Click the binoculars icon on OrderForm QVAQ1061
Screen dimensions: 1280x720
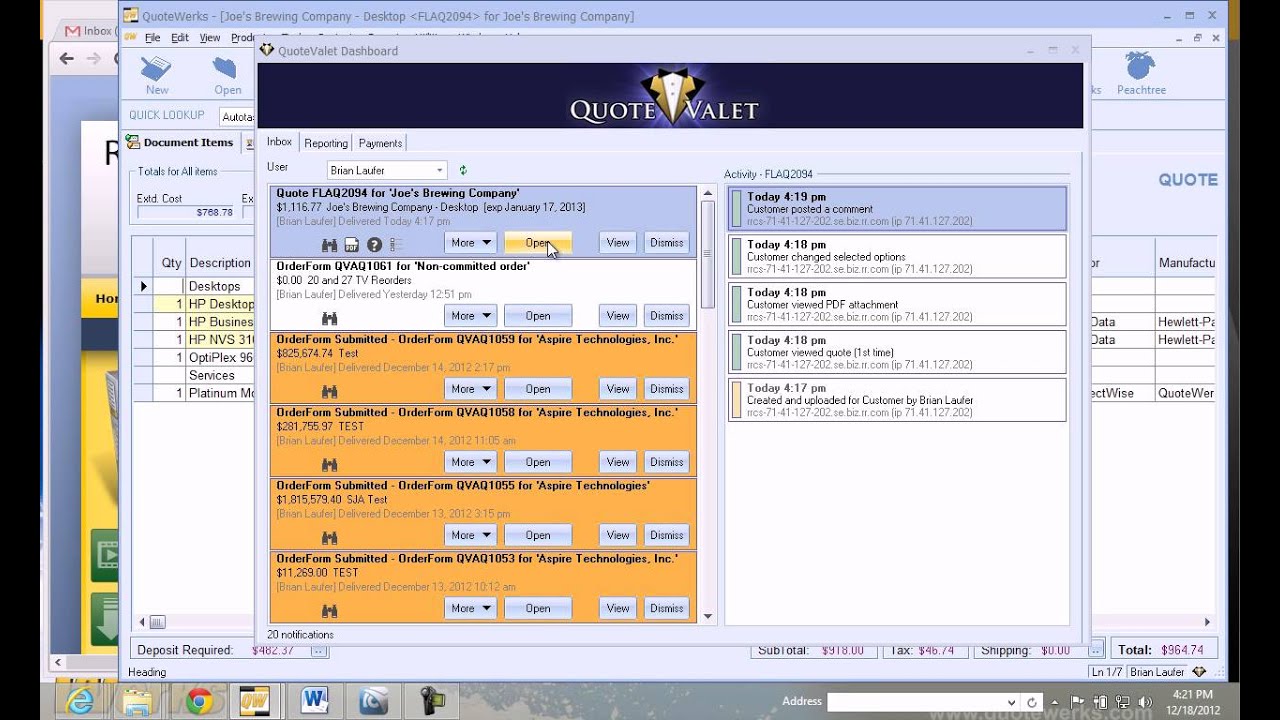329,318
